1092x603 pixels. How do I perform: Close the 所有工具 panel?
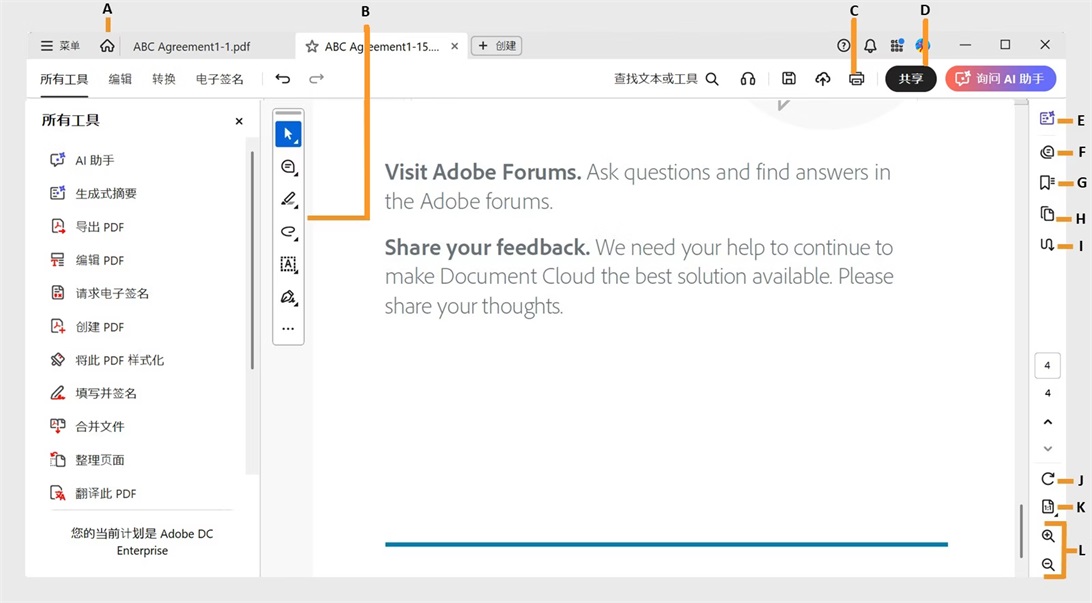click(x=239, y=121)
